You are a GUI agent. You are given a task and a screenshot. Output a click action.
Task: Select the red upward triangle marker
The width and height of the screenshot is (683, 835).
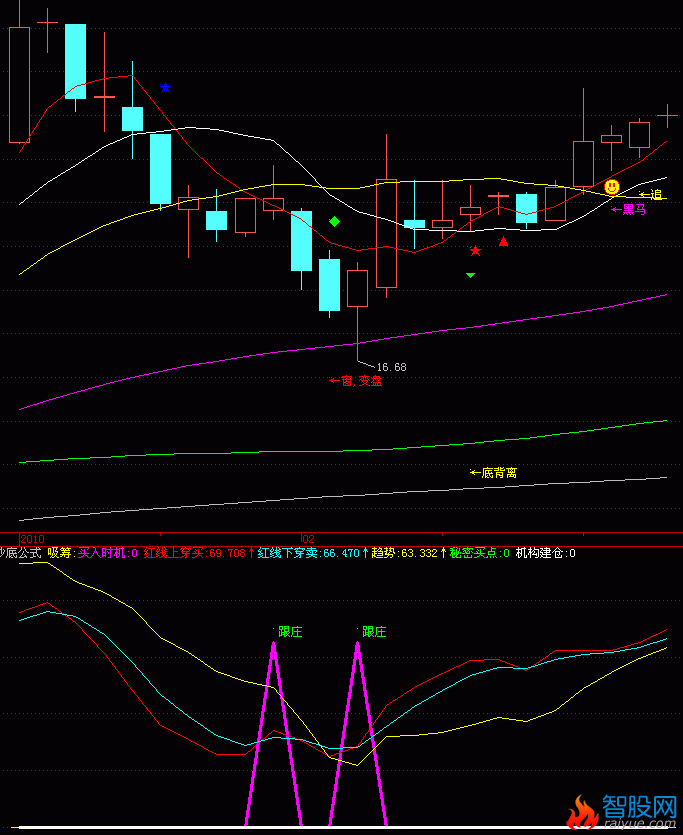503,242
